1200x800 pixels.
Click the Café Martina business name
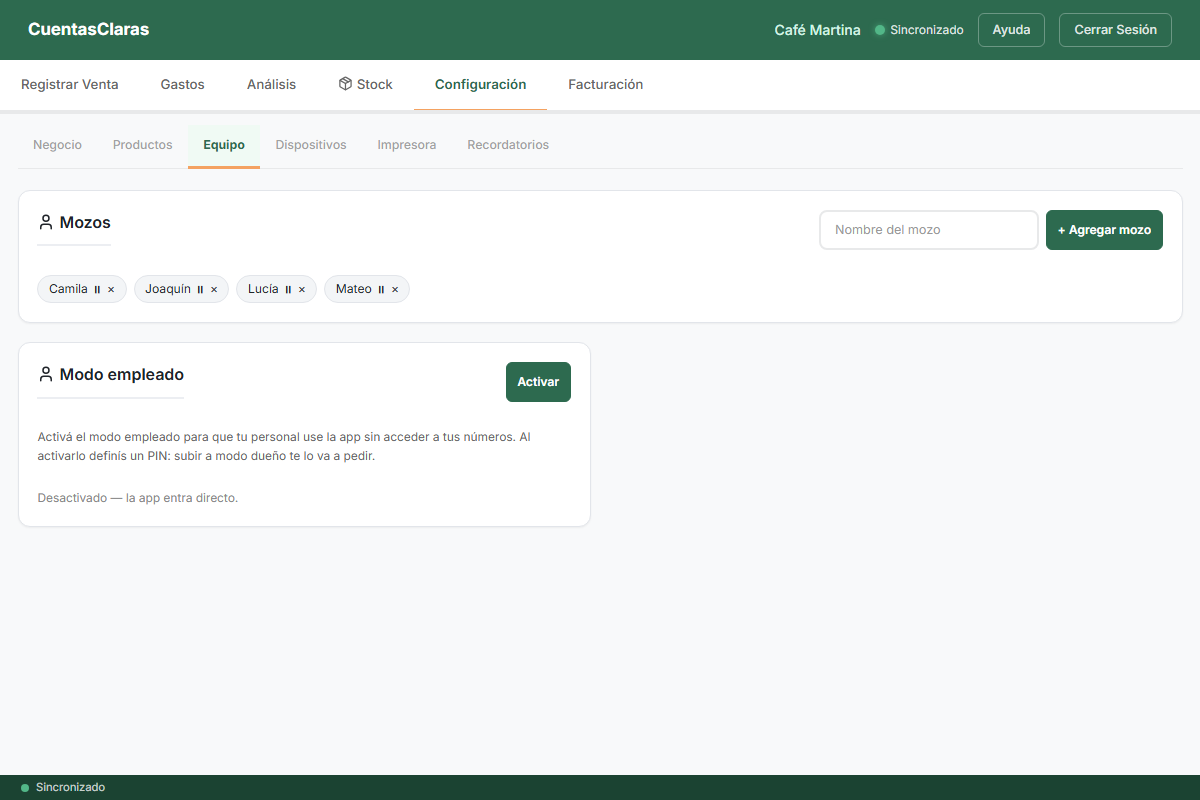[x=817, y=30]
